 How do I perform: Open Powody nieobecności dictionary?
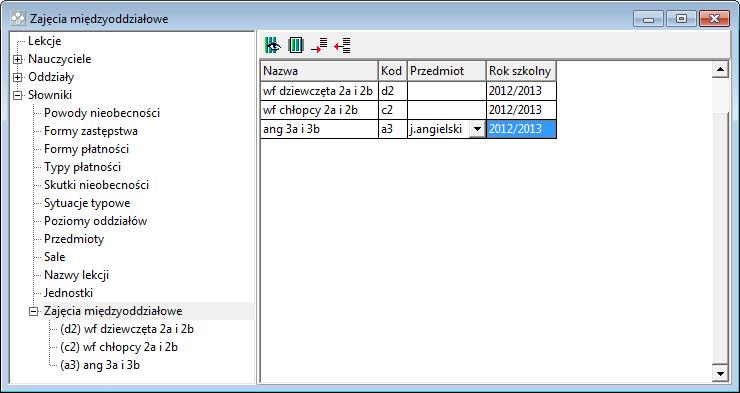coord(102,113)
